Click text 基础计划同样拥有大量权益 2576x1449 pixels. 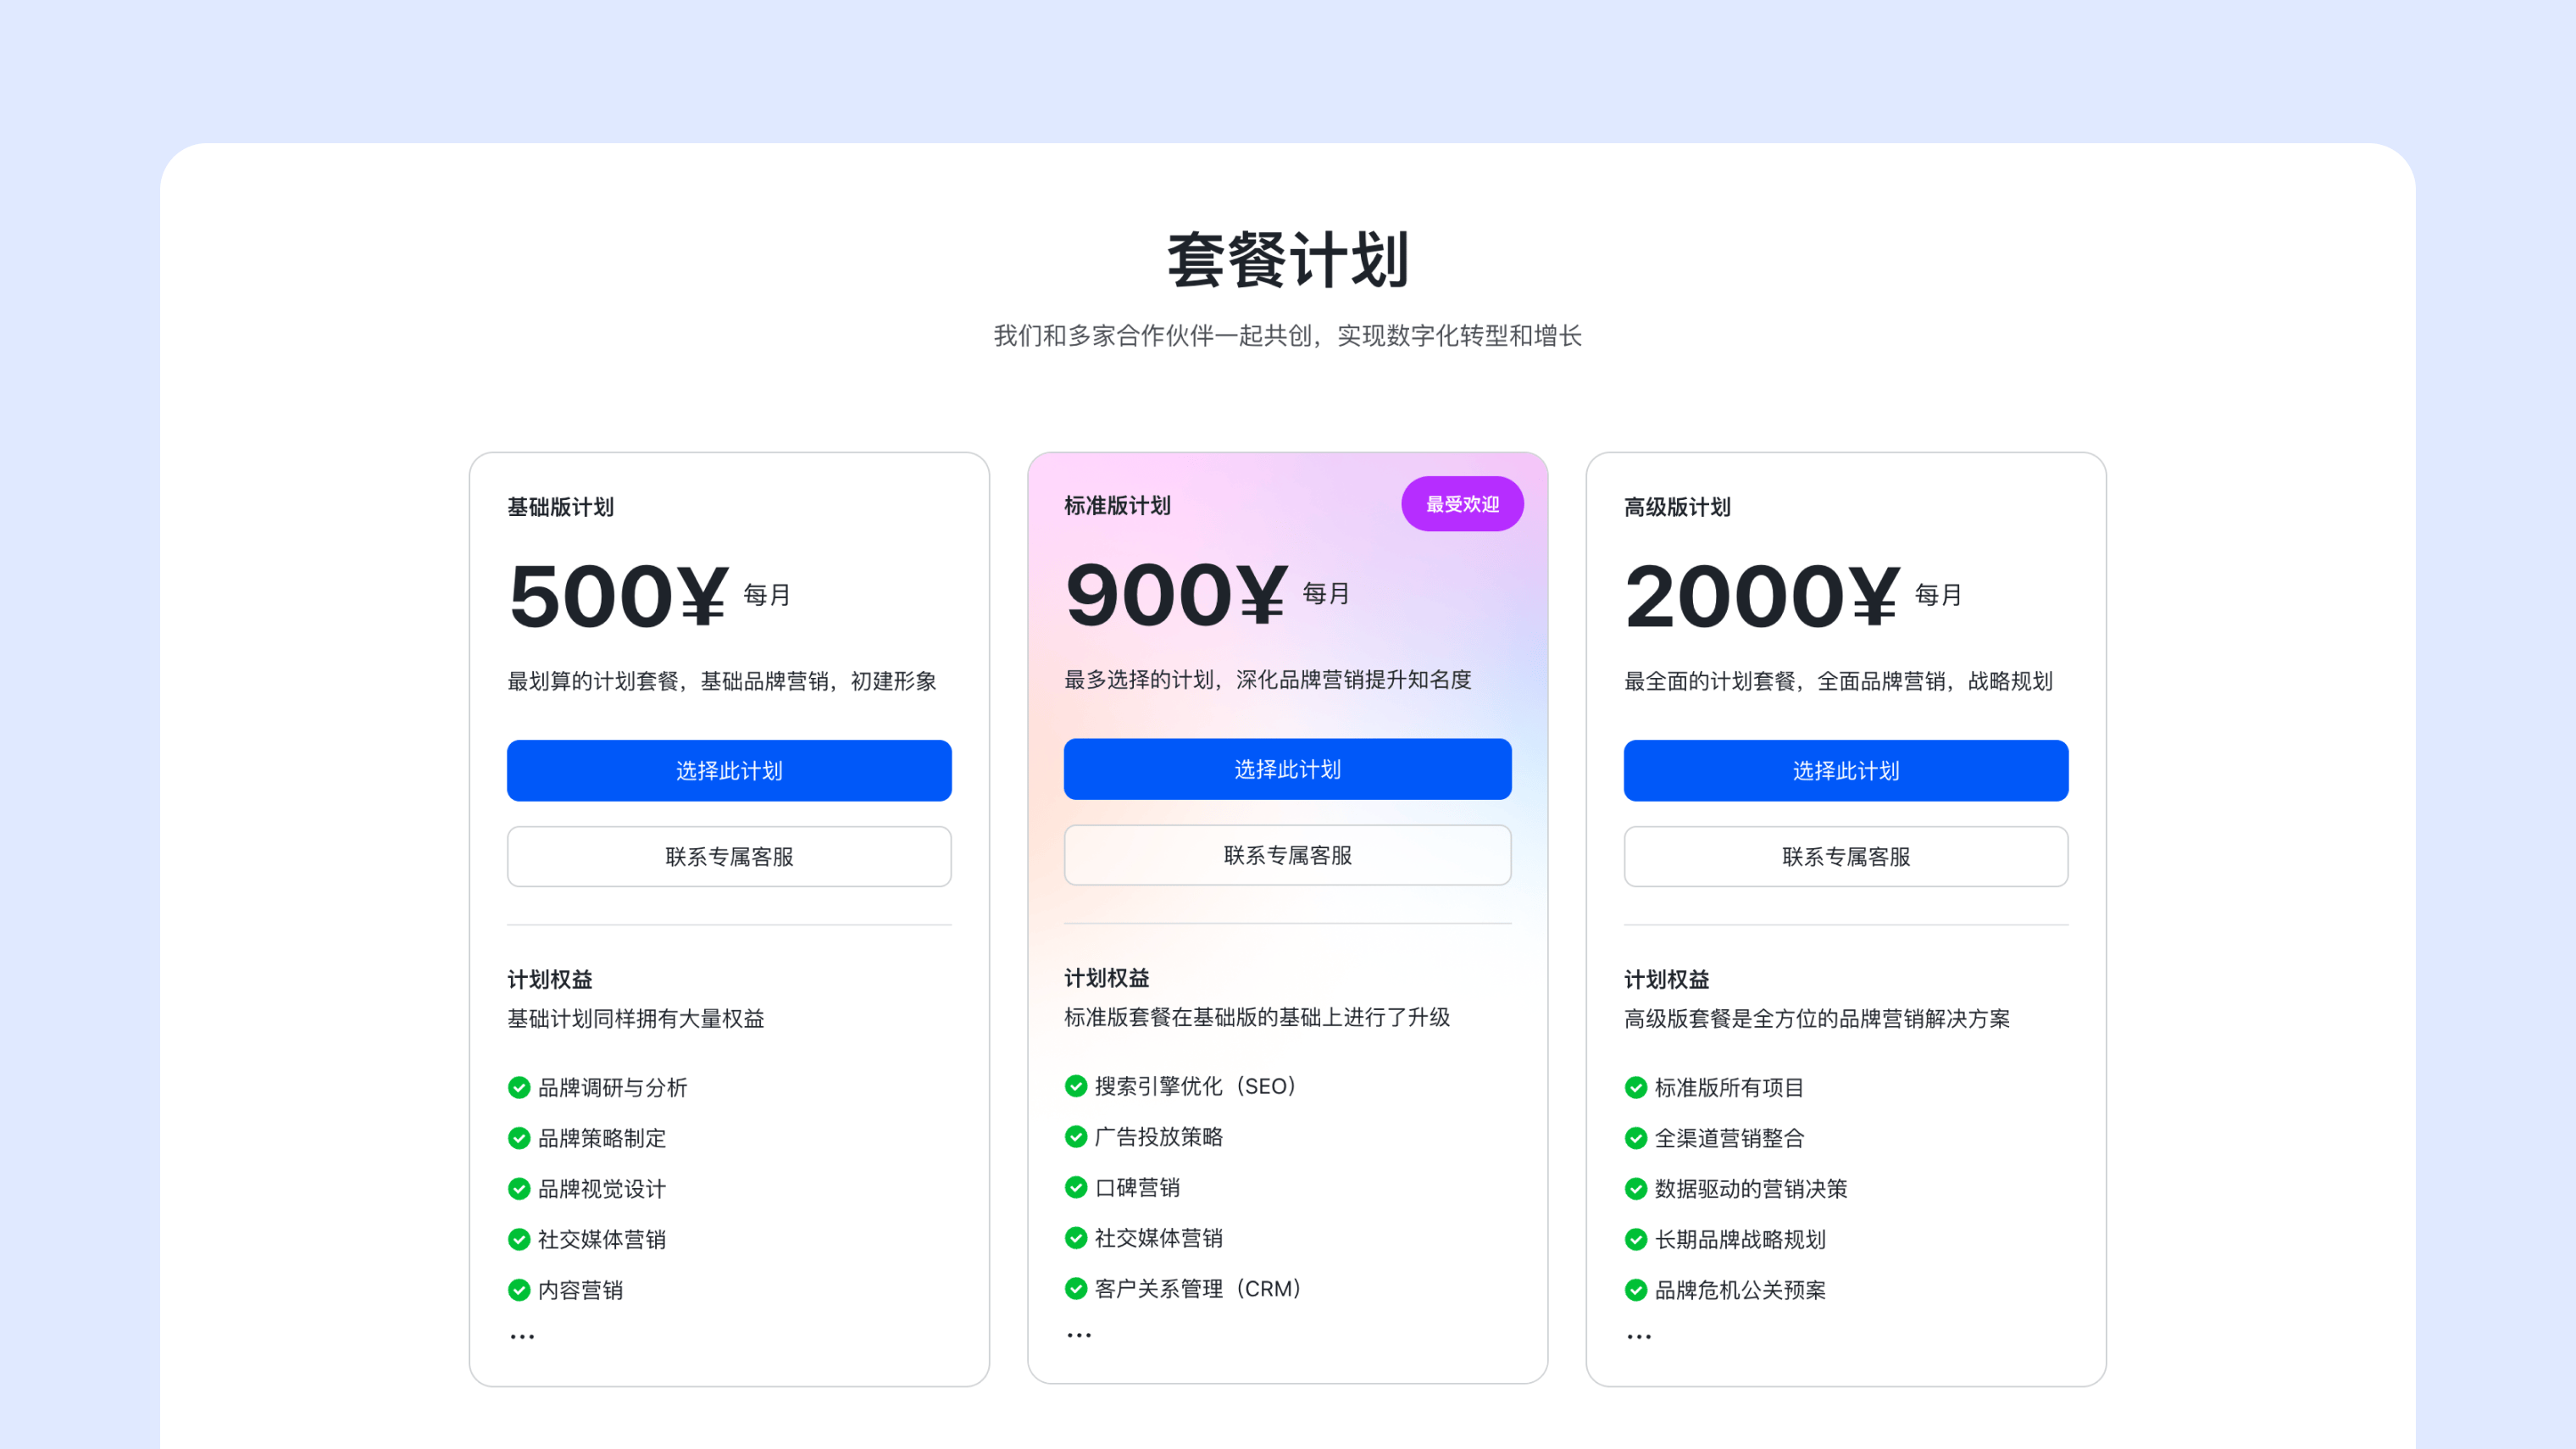pos(635,1018)
